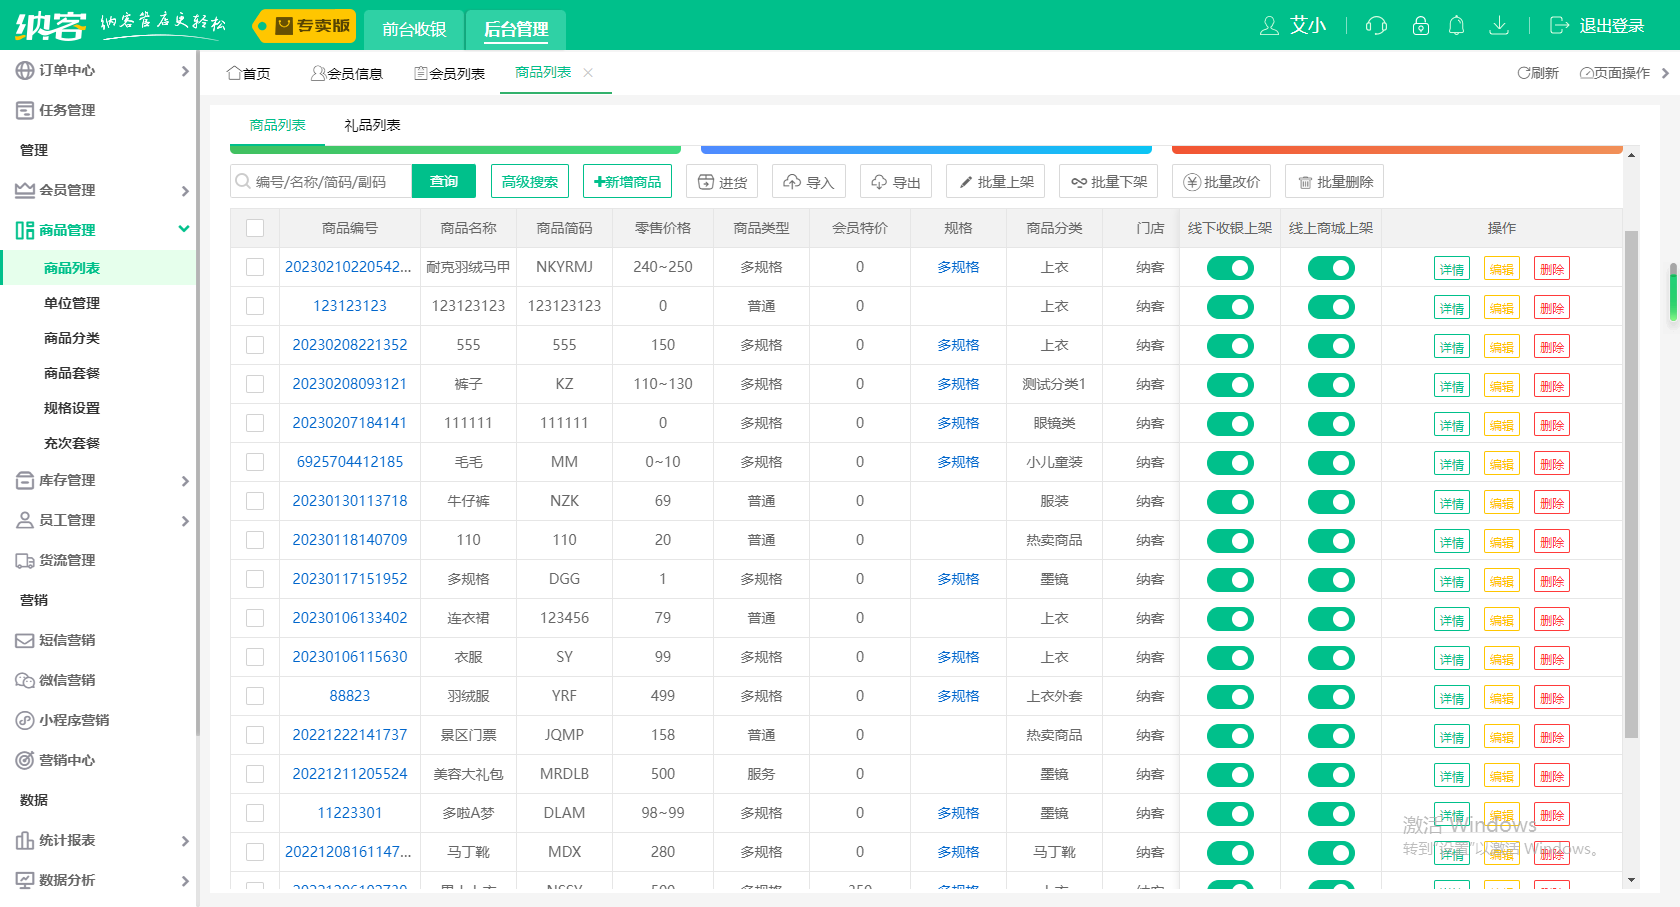Viewport: 1680px width, 907px height.
Task: Open the notification bell icon
Action: (x=1456, y=25)
